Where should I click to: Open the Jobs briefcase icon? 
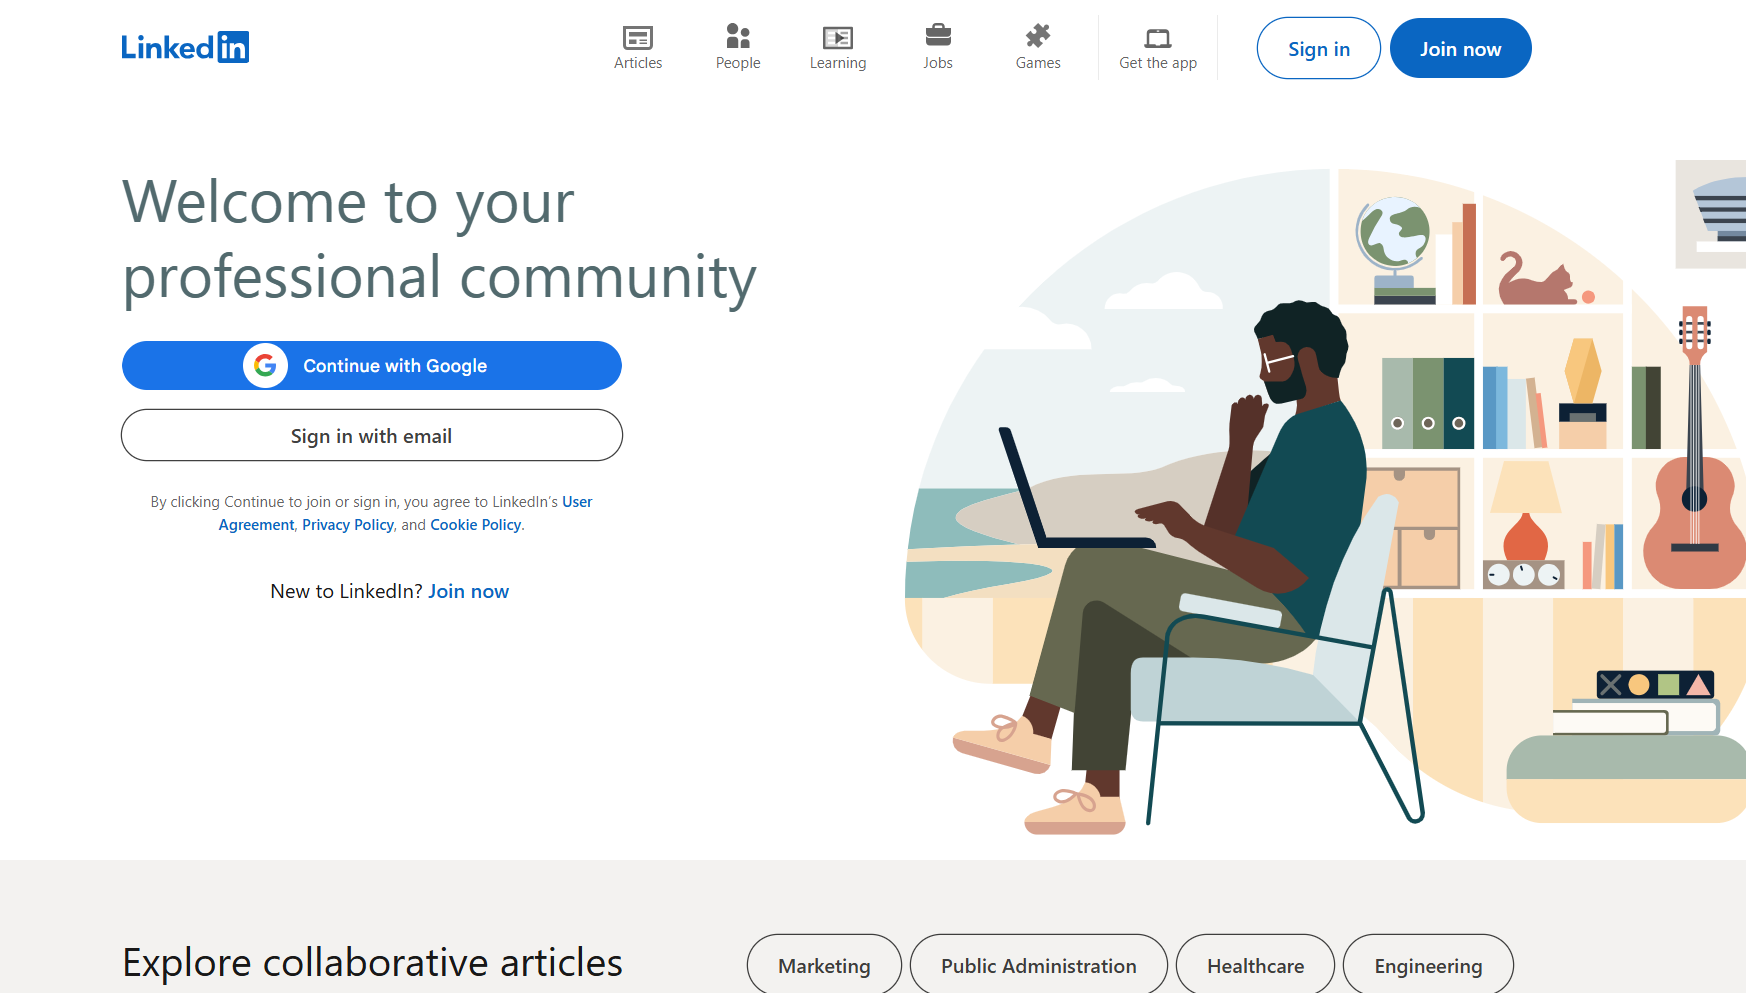coord(938,35)
